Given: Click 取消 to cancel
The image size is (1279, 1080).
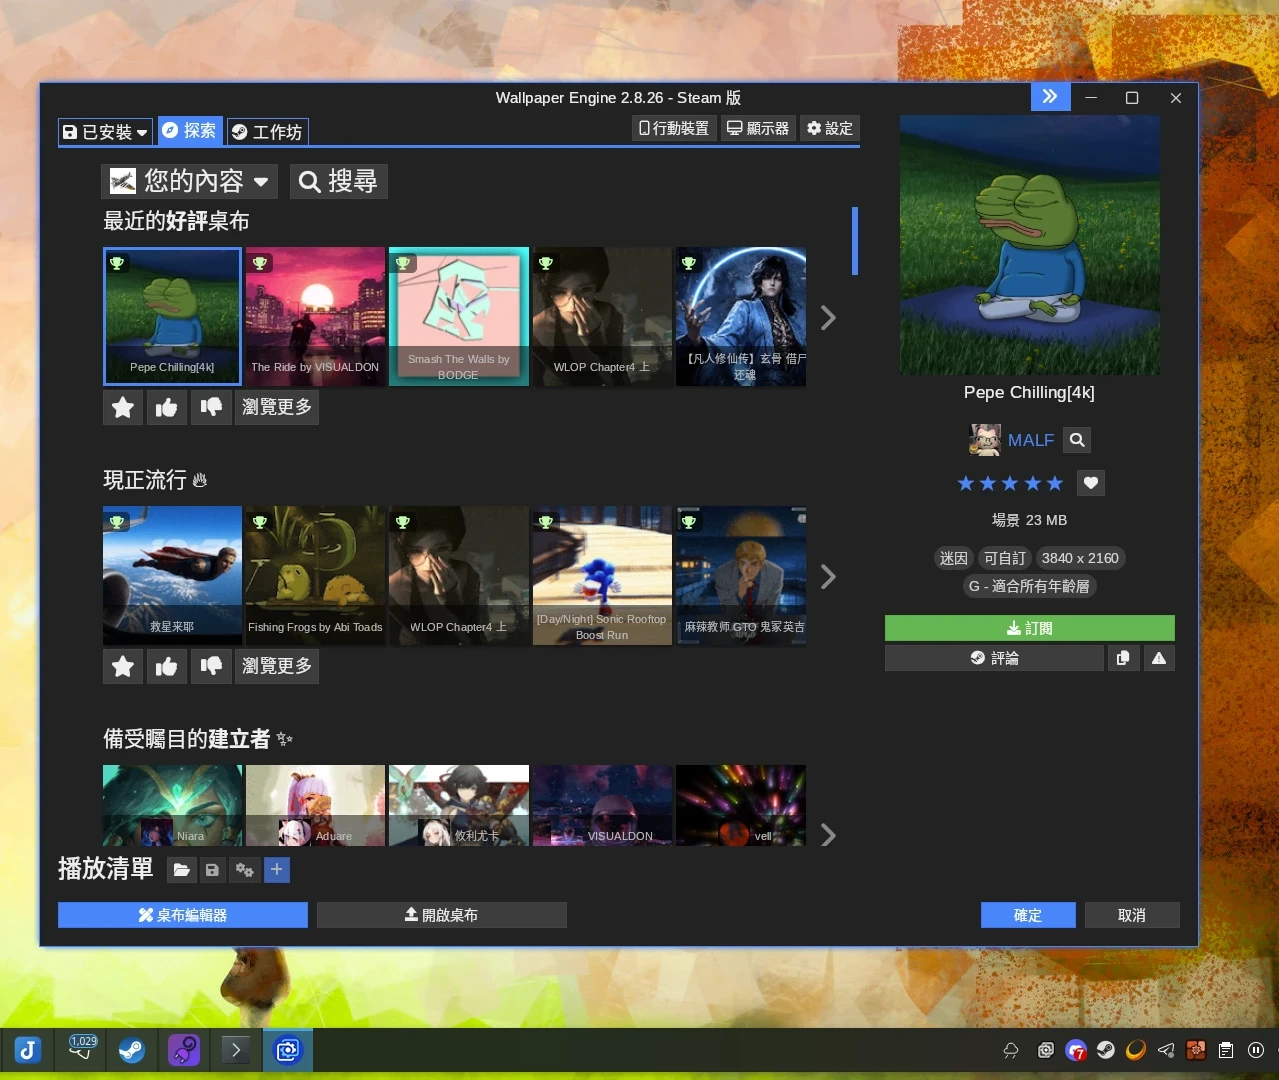Looking at the screenshot, I should [1132, 915].
